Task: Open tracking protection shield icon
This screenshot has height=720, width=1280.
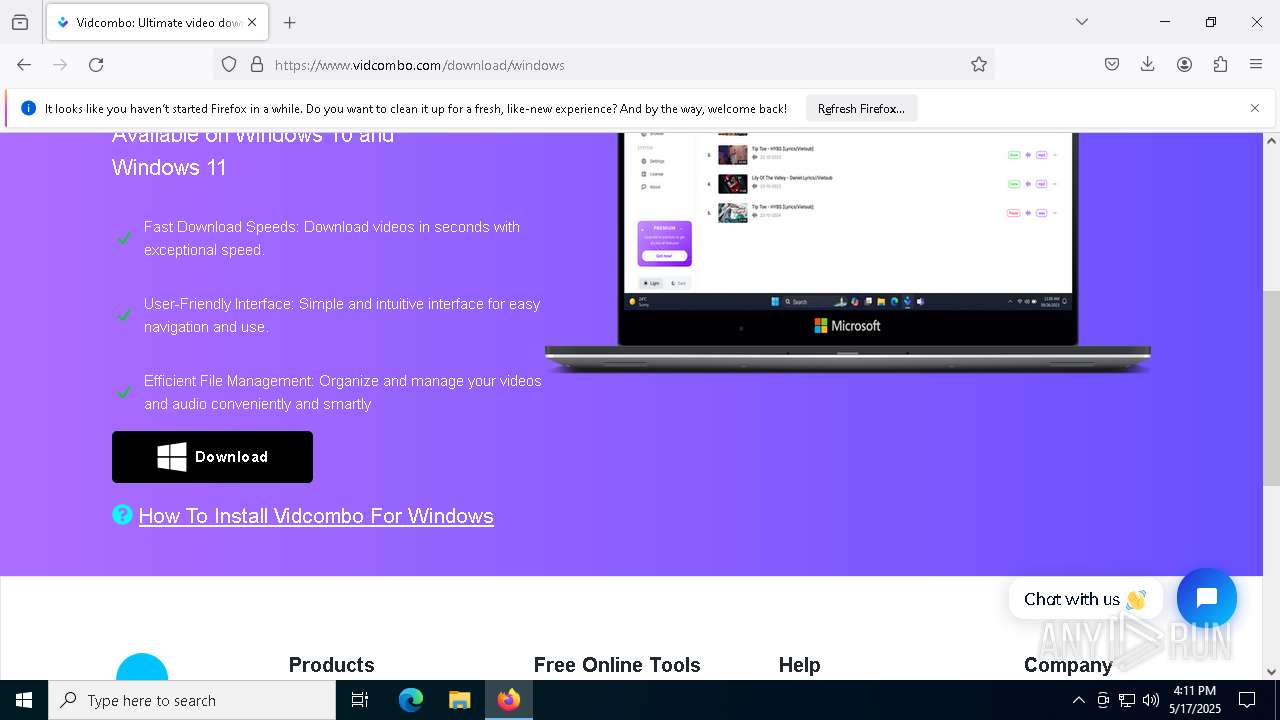Action: coord(229,65)
